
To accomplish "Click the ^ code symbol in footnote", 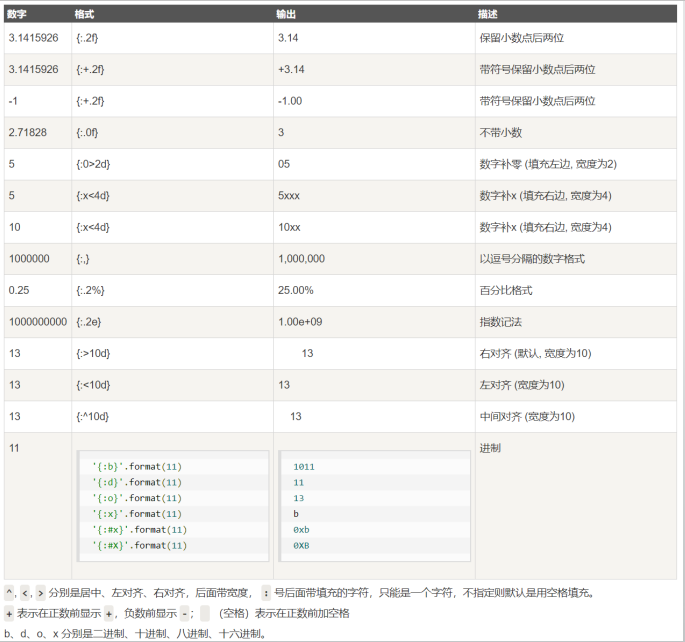I will click(9, 593).
